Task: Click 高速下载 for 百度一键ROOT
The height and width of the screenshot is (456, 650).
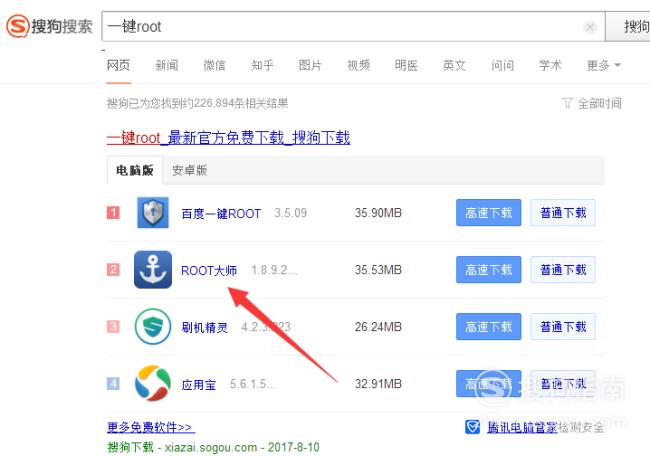Action: pyautogui.click(x=488, y=213)
